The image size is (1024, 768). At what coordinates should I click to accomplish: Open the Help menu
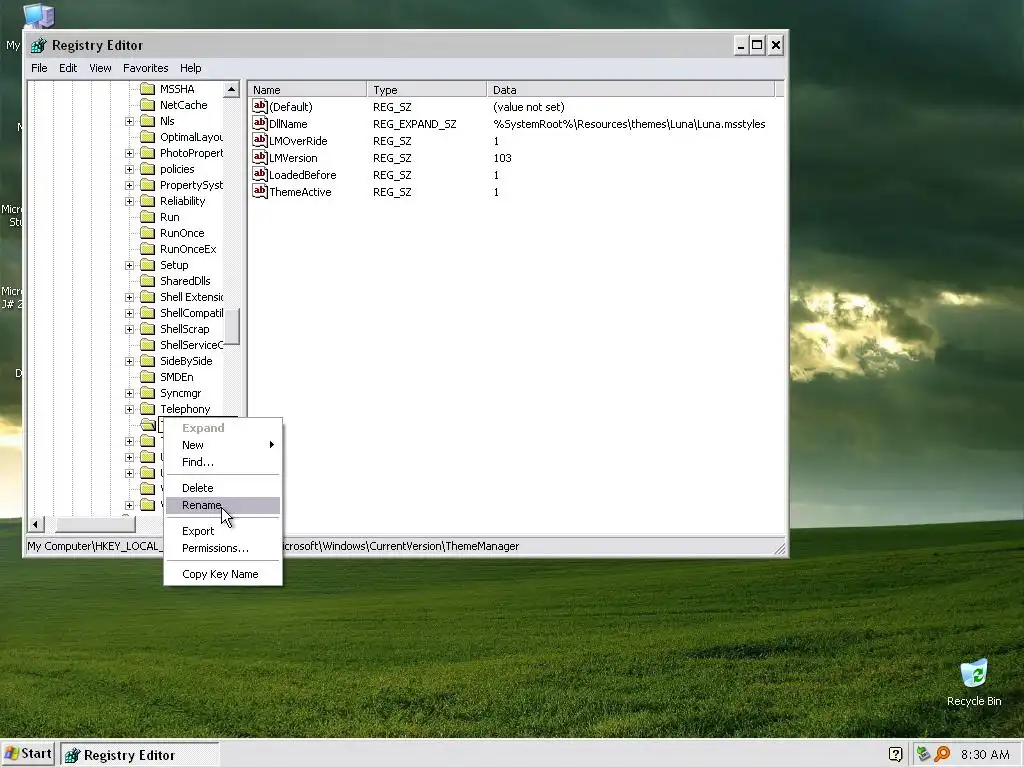coord(191,68)
